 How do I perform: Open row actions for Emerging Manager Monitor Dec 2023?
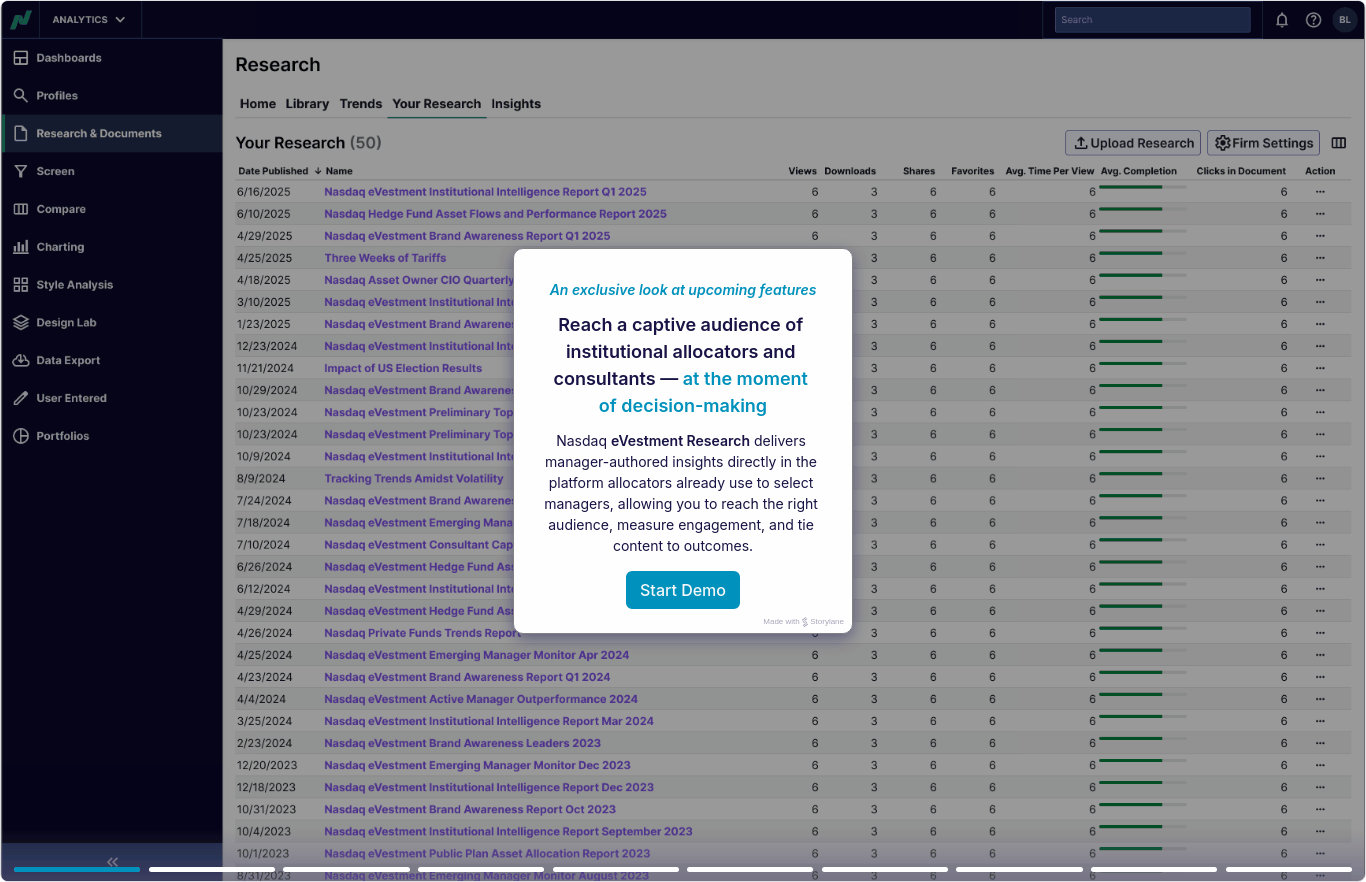click(1320, 765)
